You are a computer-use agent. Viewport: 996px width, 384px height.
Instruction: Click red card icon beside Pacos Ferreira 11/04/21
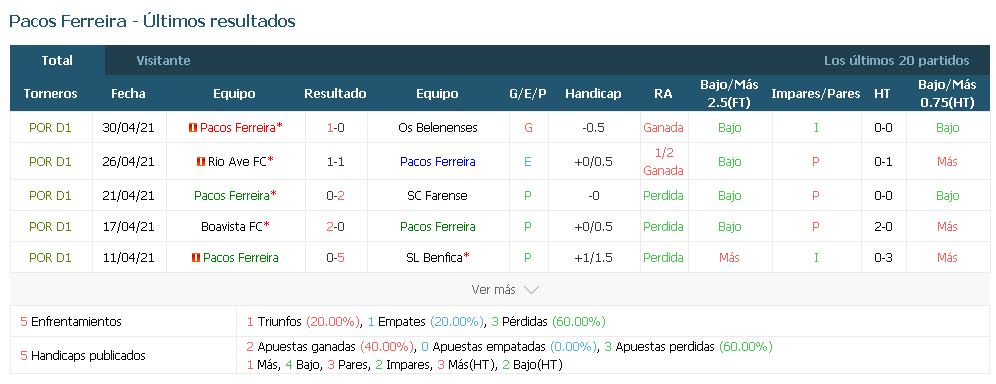coord(196,258)
